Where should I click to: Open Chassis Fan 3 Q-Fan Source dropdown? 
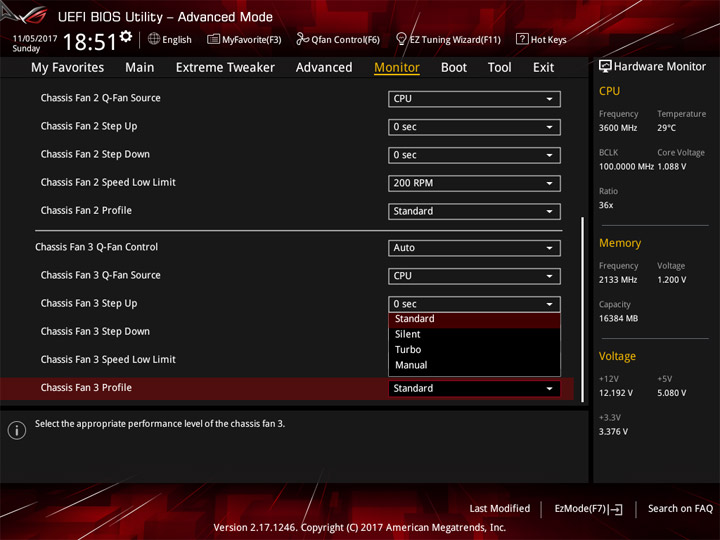point(474,276)
